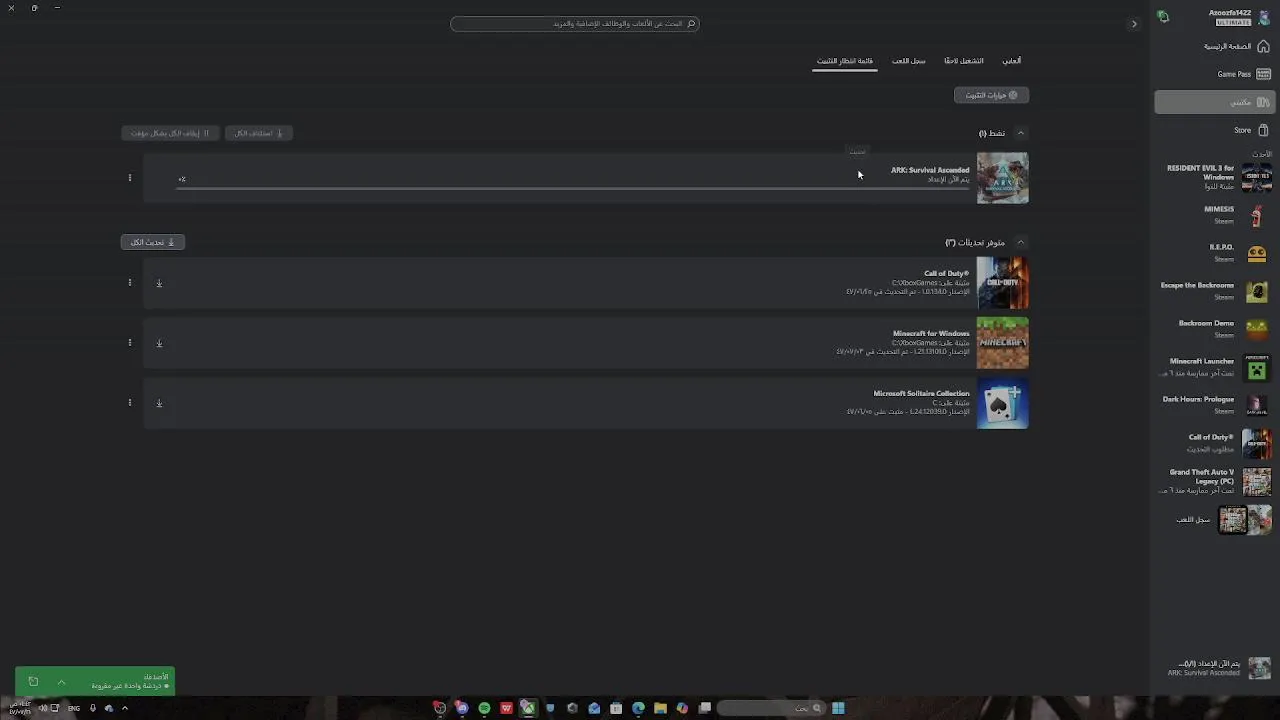Open Escape the Backrooms in the sidebar
This screenshot has height=720, width=1280.
point(1215,291)
